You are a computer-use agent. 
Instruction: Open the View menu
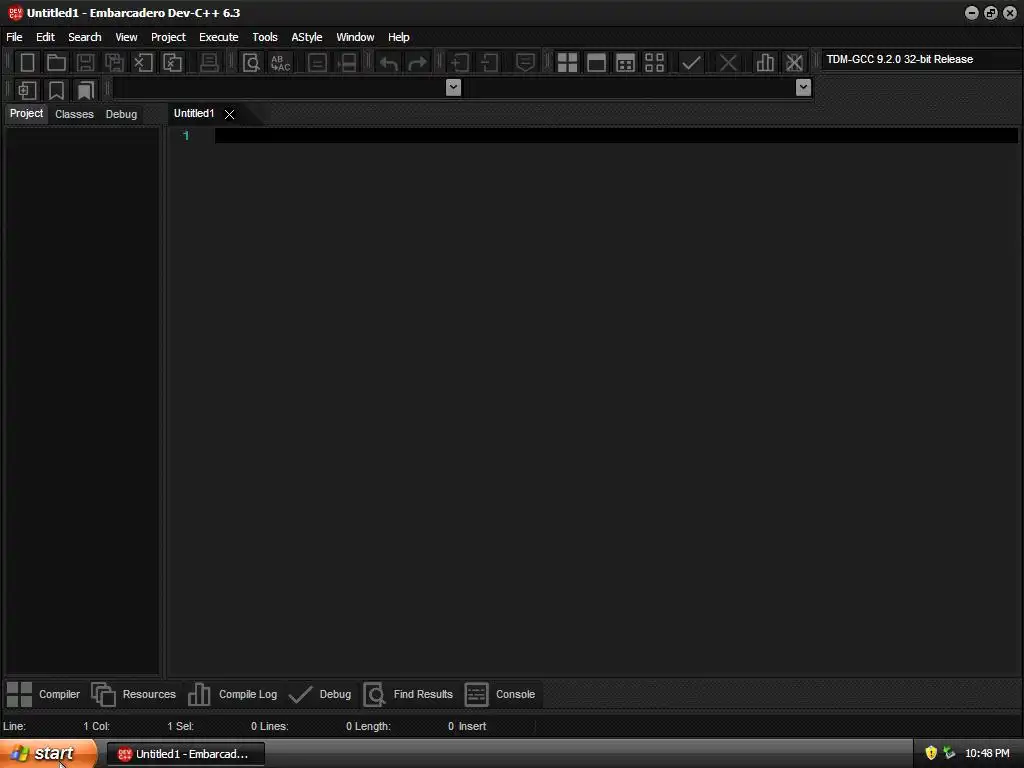point(126,37)
